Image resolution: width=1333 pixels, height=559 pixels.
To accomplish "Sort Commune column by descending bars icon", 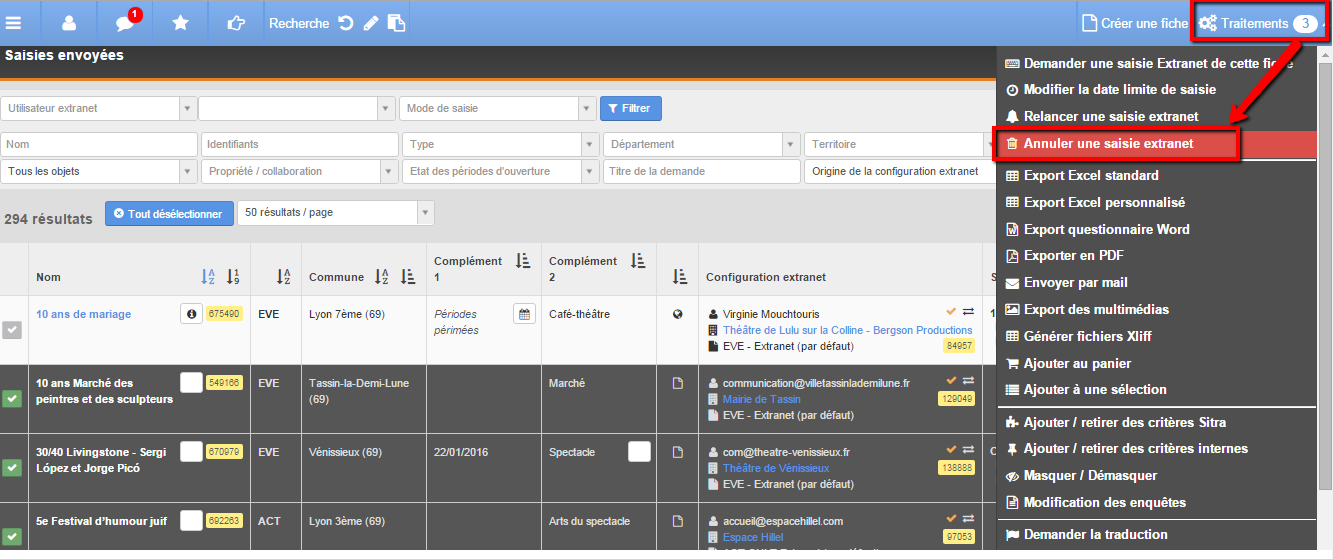I will (407, 277).
